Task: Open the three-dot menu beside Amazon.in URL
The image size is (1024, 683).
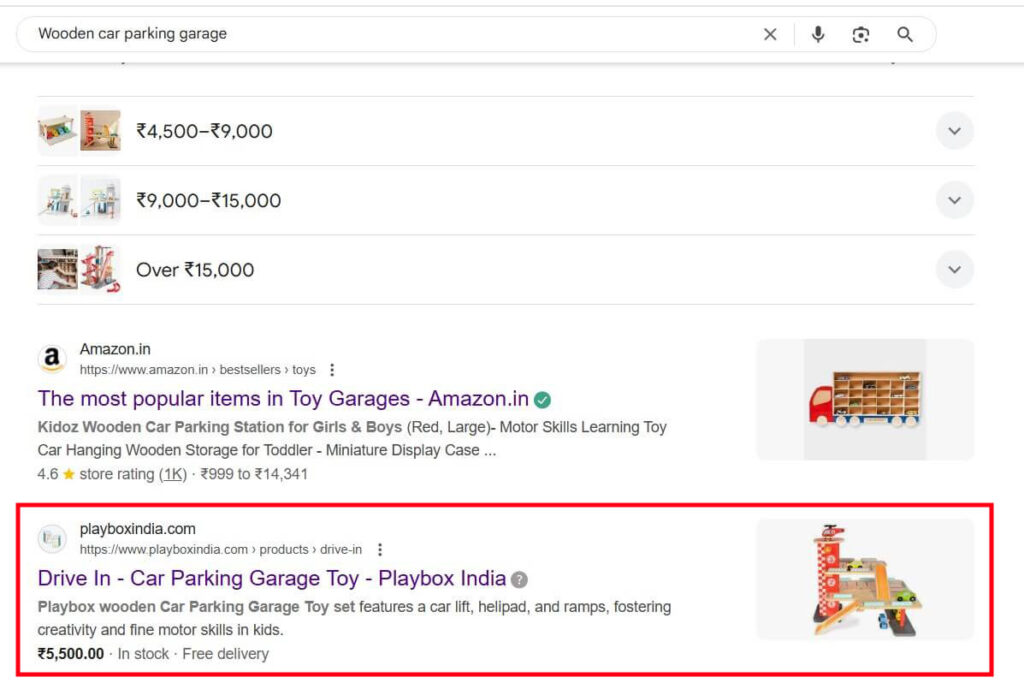Action: pos(332,370)
